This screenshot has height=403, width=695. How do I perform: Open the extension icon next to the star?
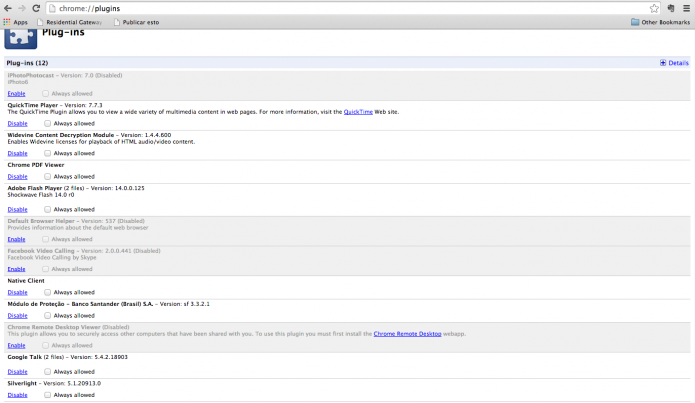671,8
